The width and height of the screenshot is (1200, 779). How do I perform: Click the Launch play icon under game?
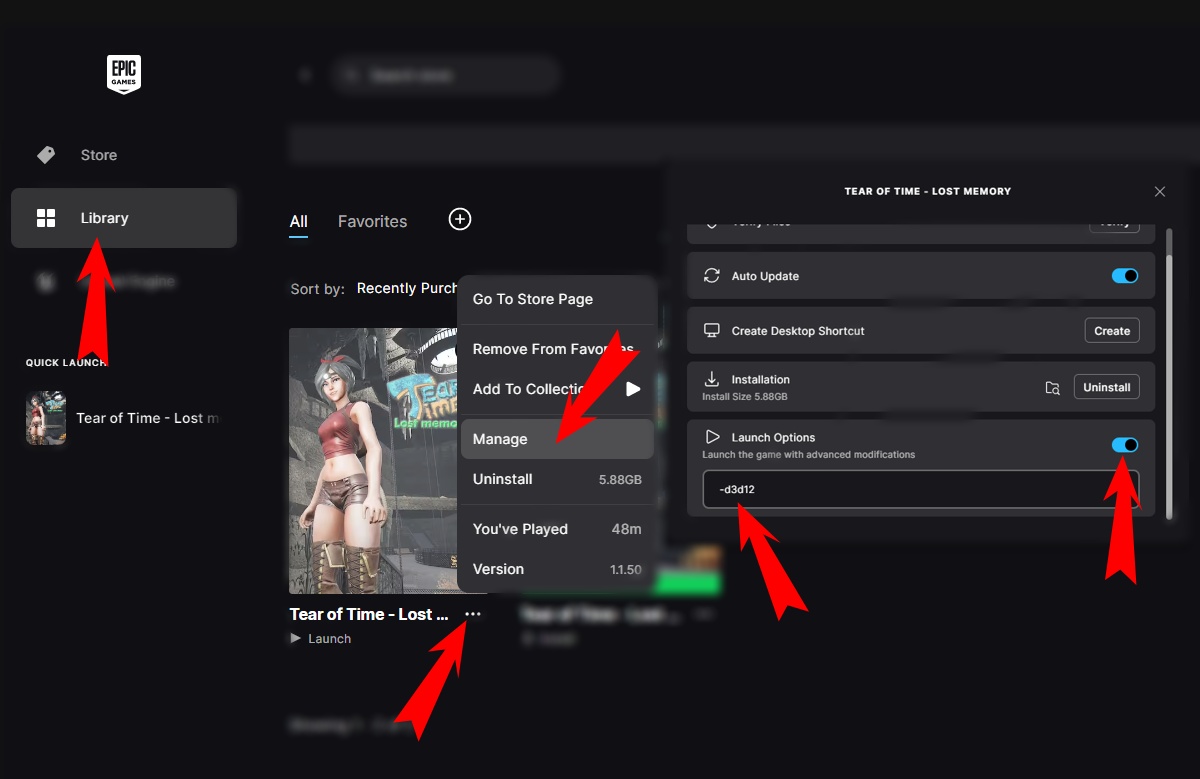pos(295,638)
